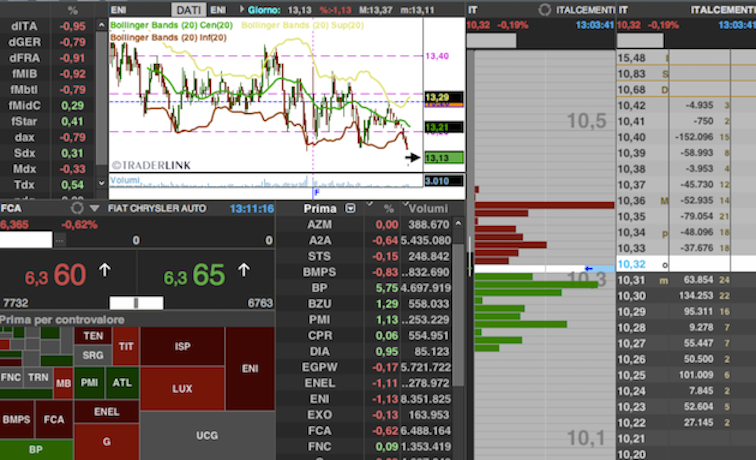Image resolution: width=756 pixels, height=460 pixels.
Task: Click the TEN tile in treemap
Action: pyautogui.click(x=93, y=336)
